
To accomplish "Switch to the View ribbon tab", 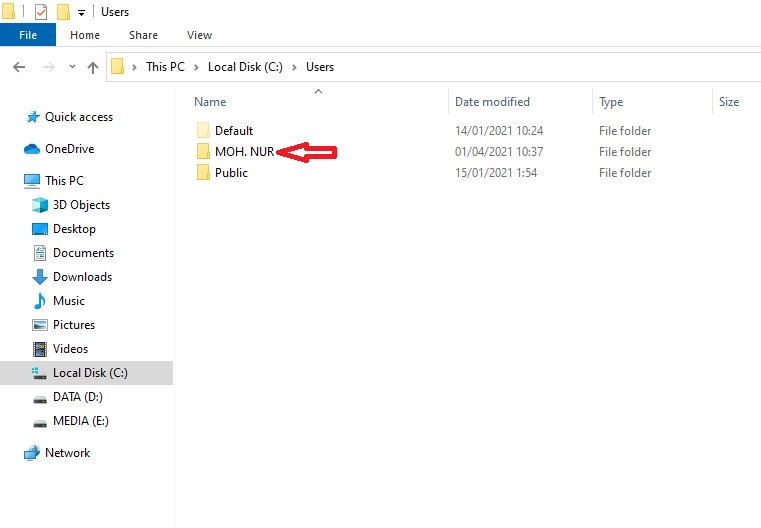I will (x=199, y=35).
